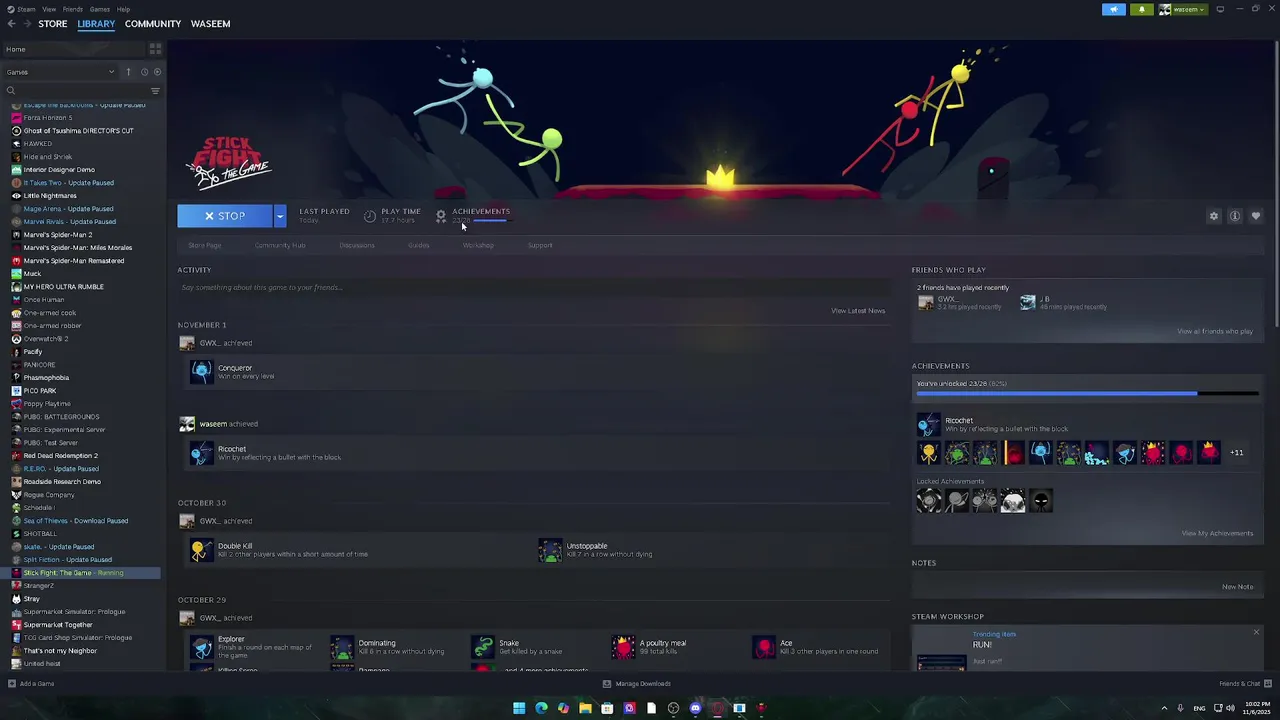The height and width of the screenshot is (720, 1280).
Task: Switch to the COMMUNITY tab
Action: [153, 23]
